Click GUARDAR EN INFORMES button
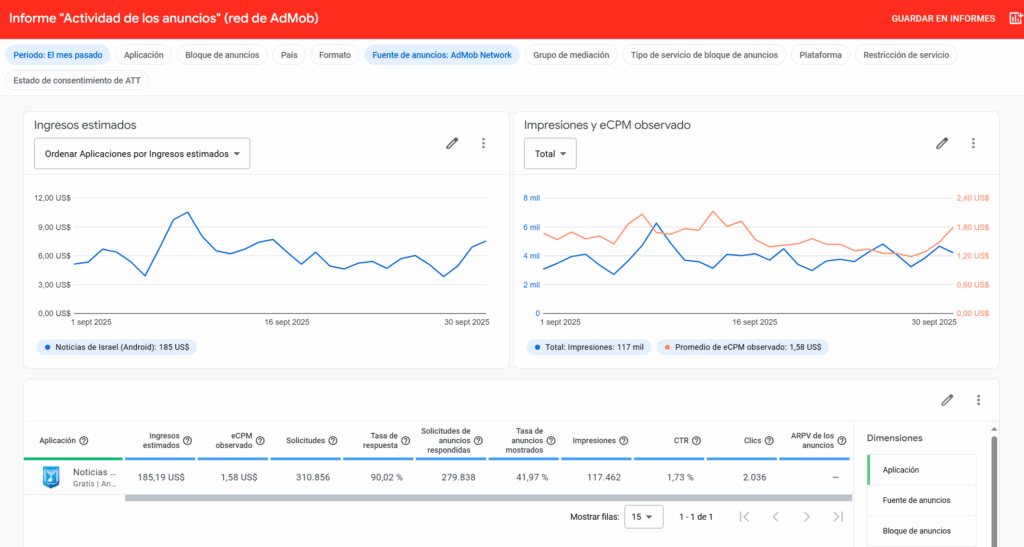Image resolution: width=1024 pixels, height=547 pixels. coord(943,19)
